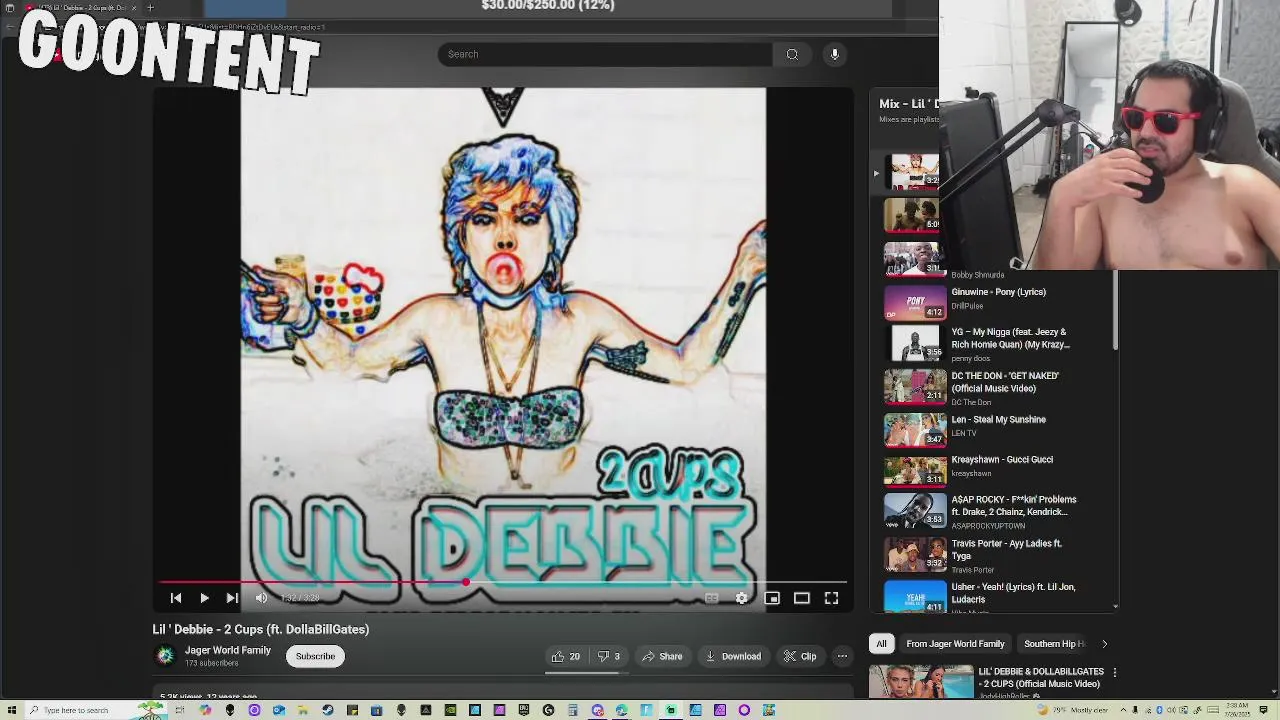Toggle subtitles/closed captions button

pos(711,598)
